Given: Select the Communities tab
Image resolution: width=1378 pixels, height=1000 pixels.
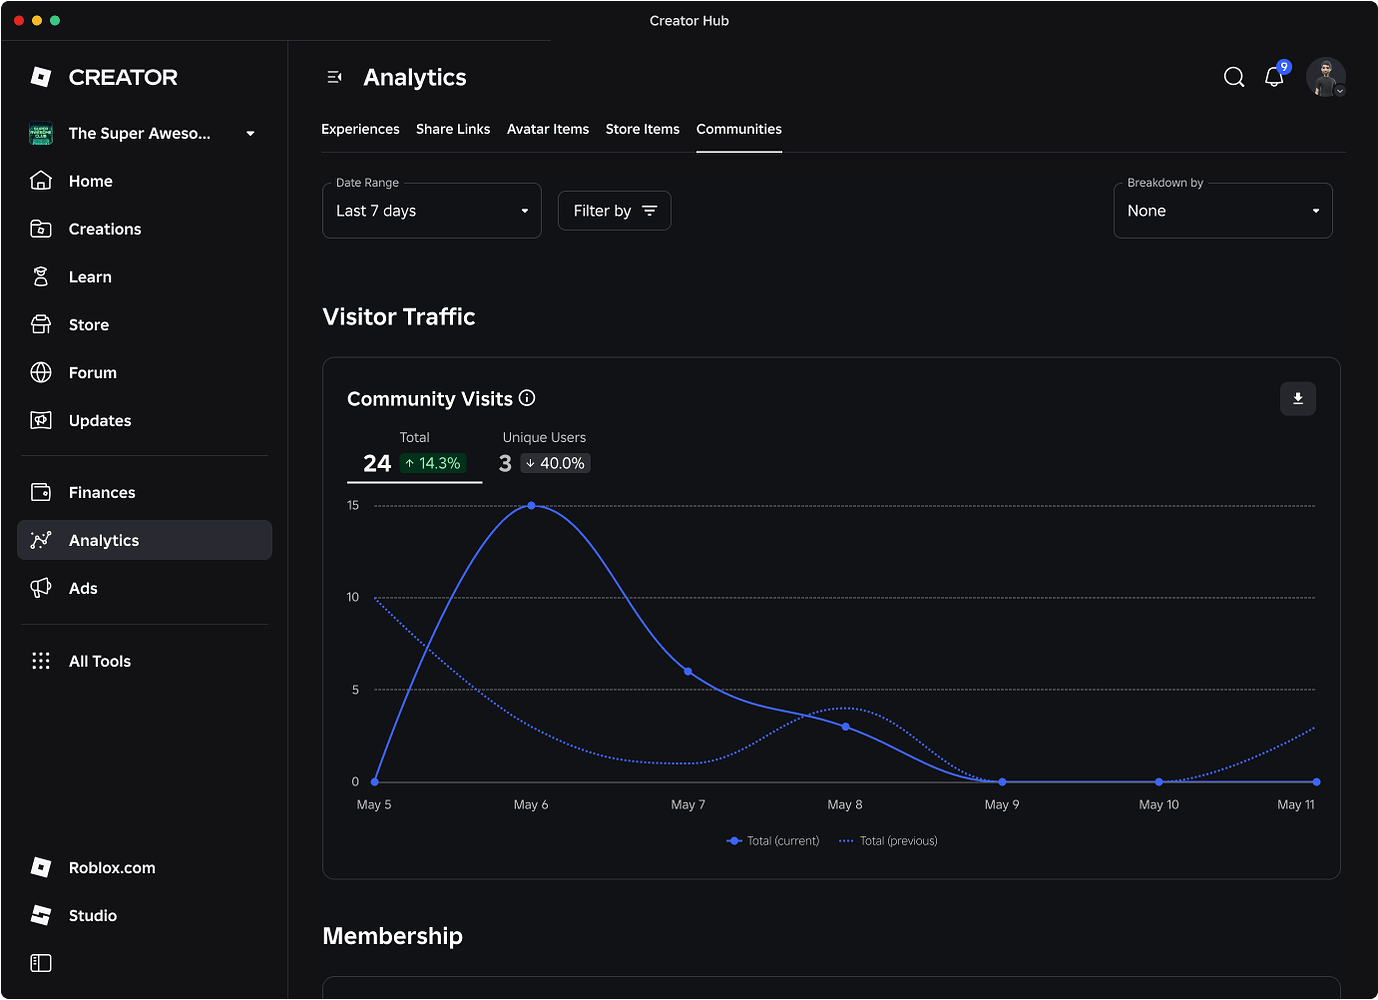Looking at the screenshot, I should point(739,129).
